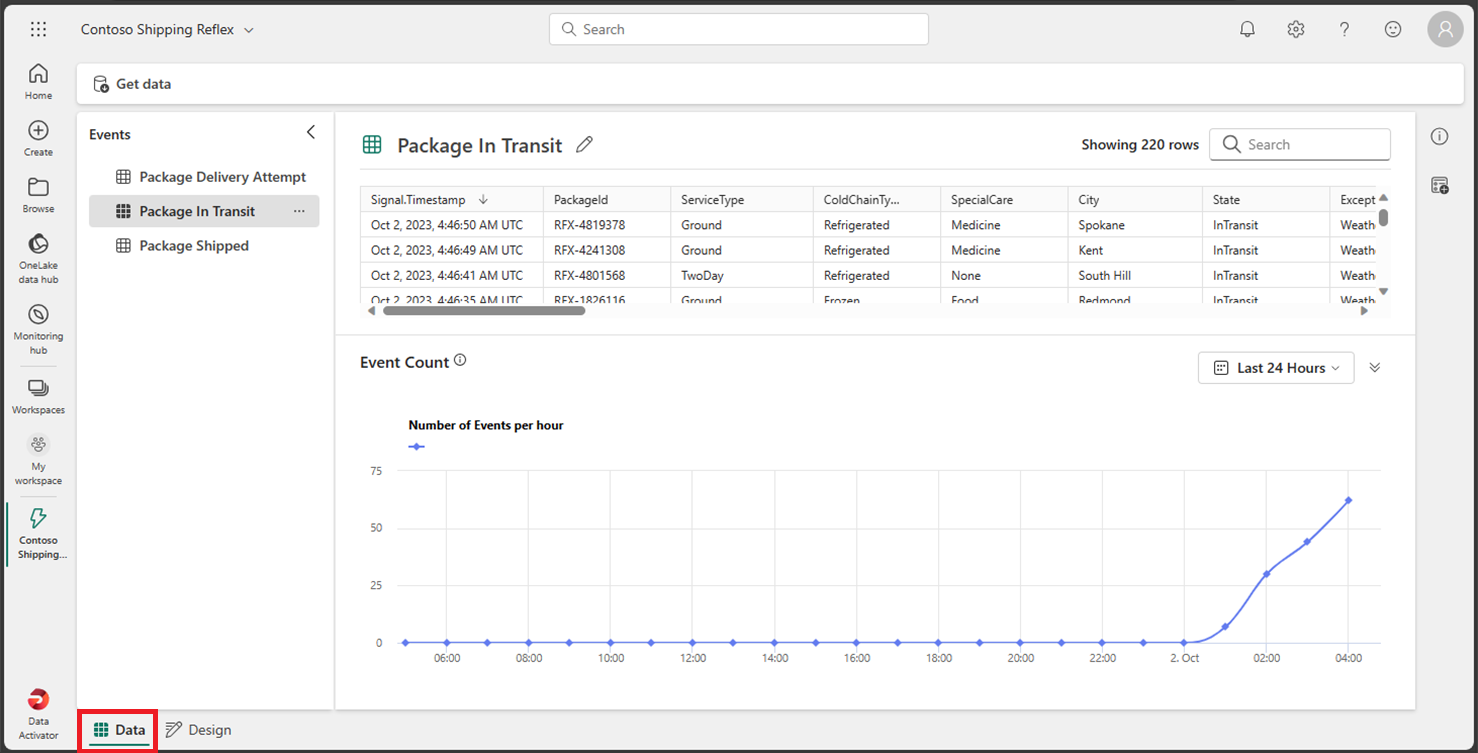Click the SpecialCare column header
The height and width of the screenshot is (753, 1478).
pyautogui.click(x=1004, y=199)
